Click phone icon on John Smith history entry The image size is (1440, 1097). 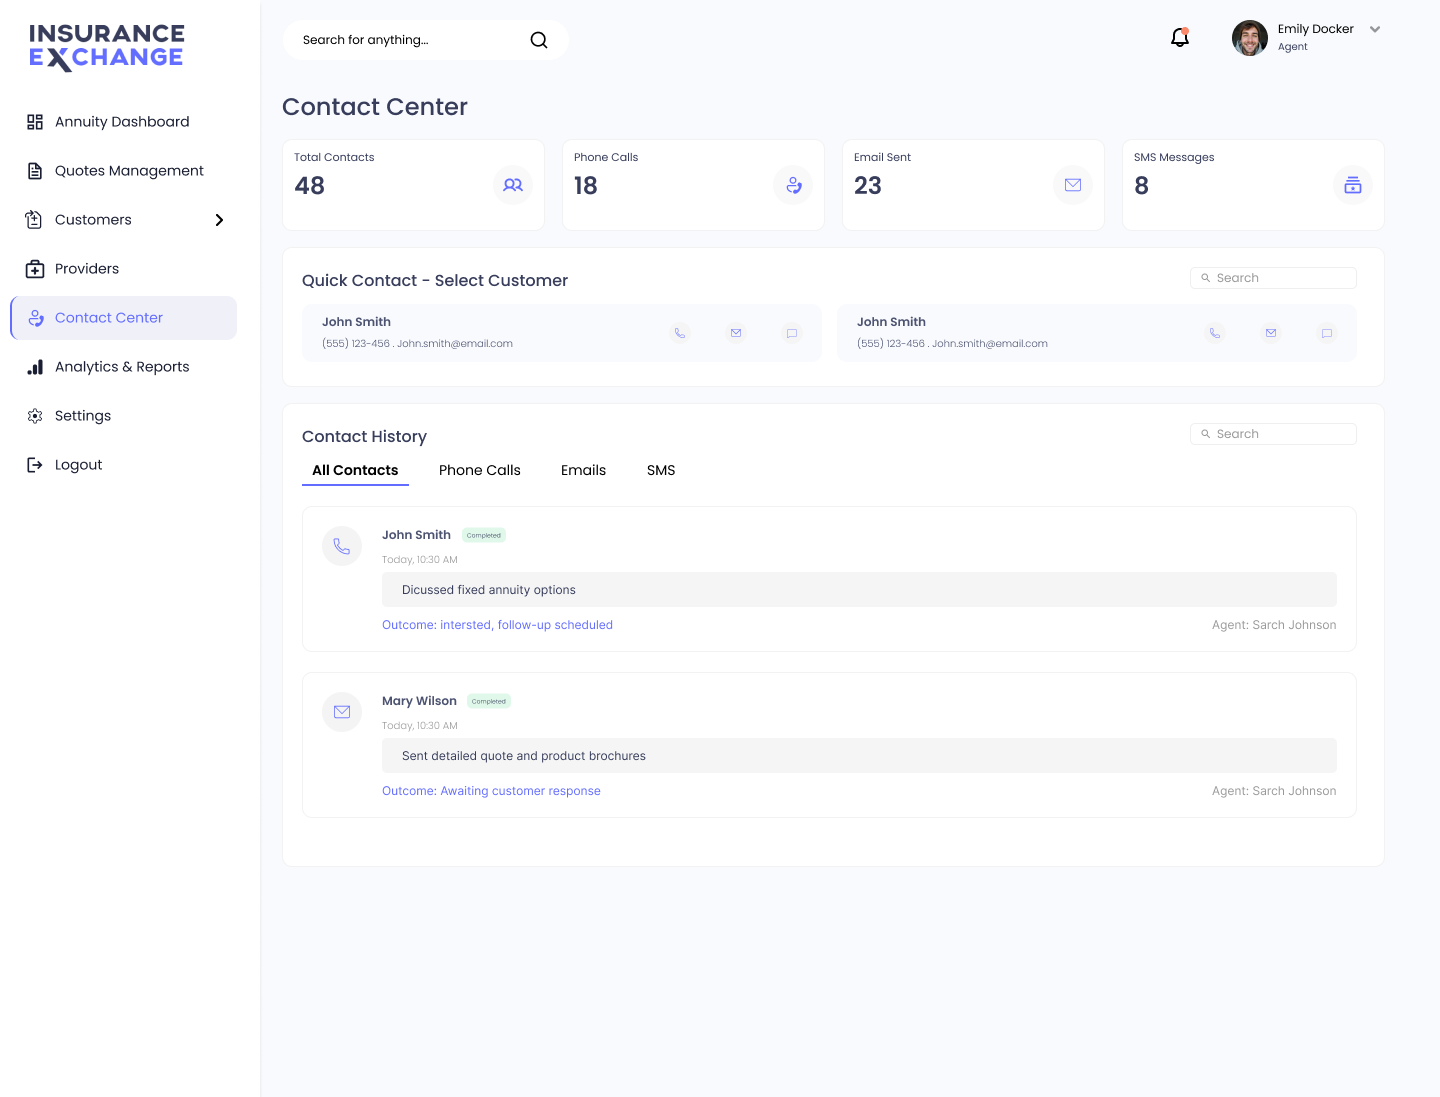pyautogui.click(x=342, y=546)
